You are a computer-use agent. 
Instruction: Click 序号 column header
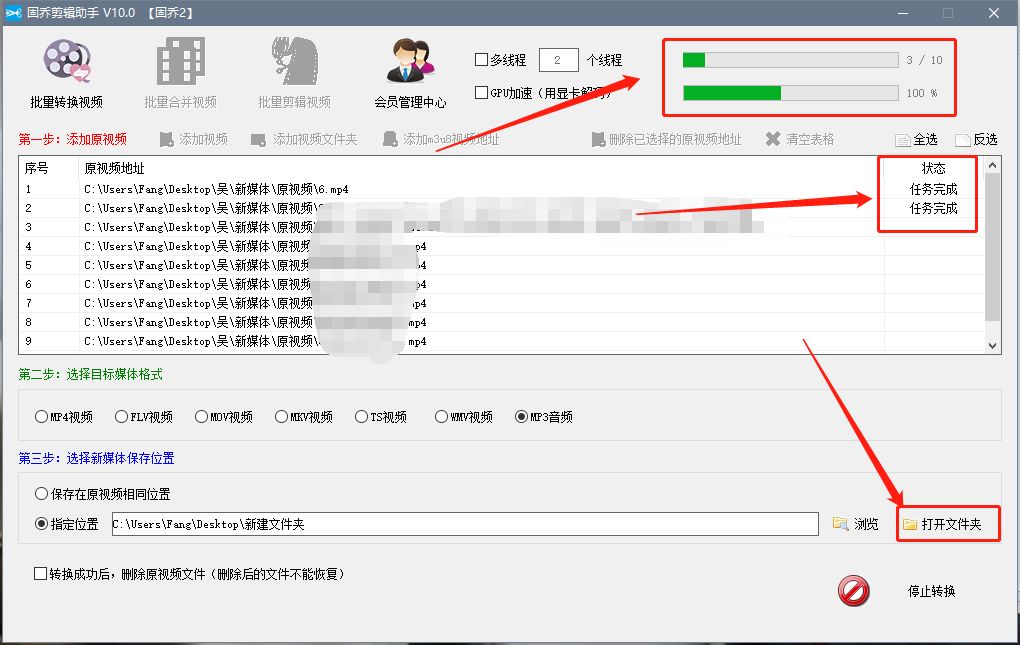(x=36, y=168)
